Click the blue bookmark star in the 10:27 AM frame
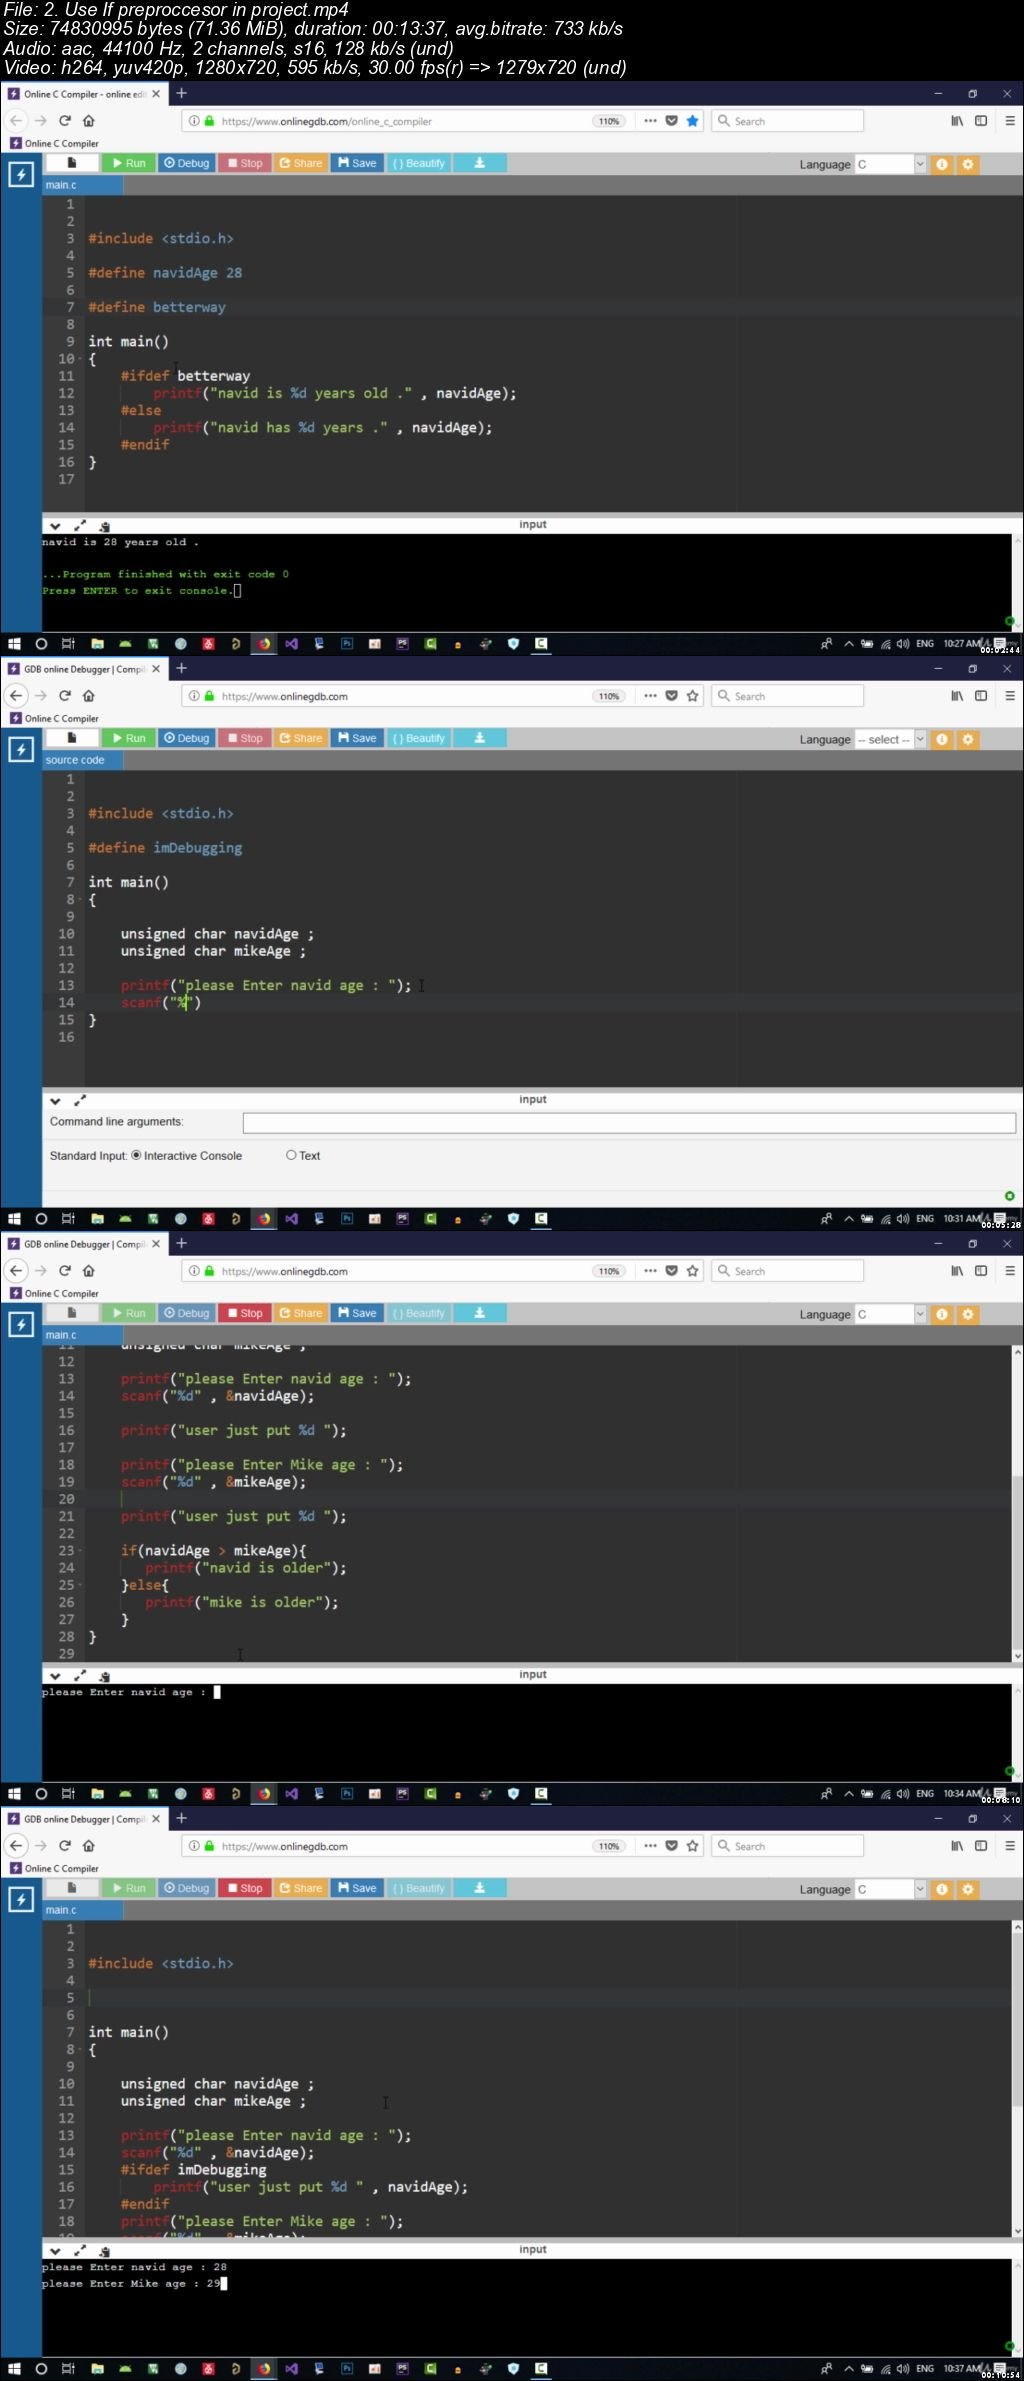1024x2381 pixels. click(x=692, y=121)
